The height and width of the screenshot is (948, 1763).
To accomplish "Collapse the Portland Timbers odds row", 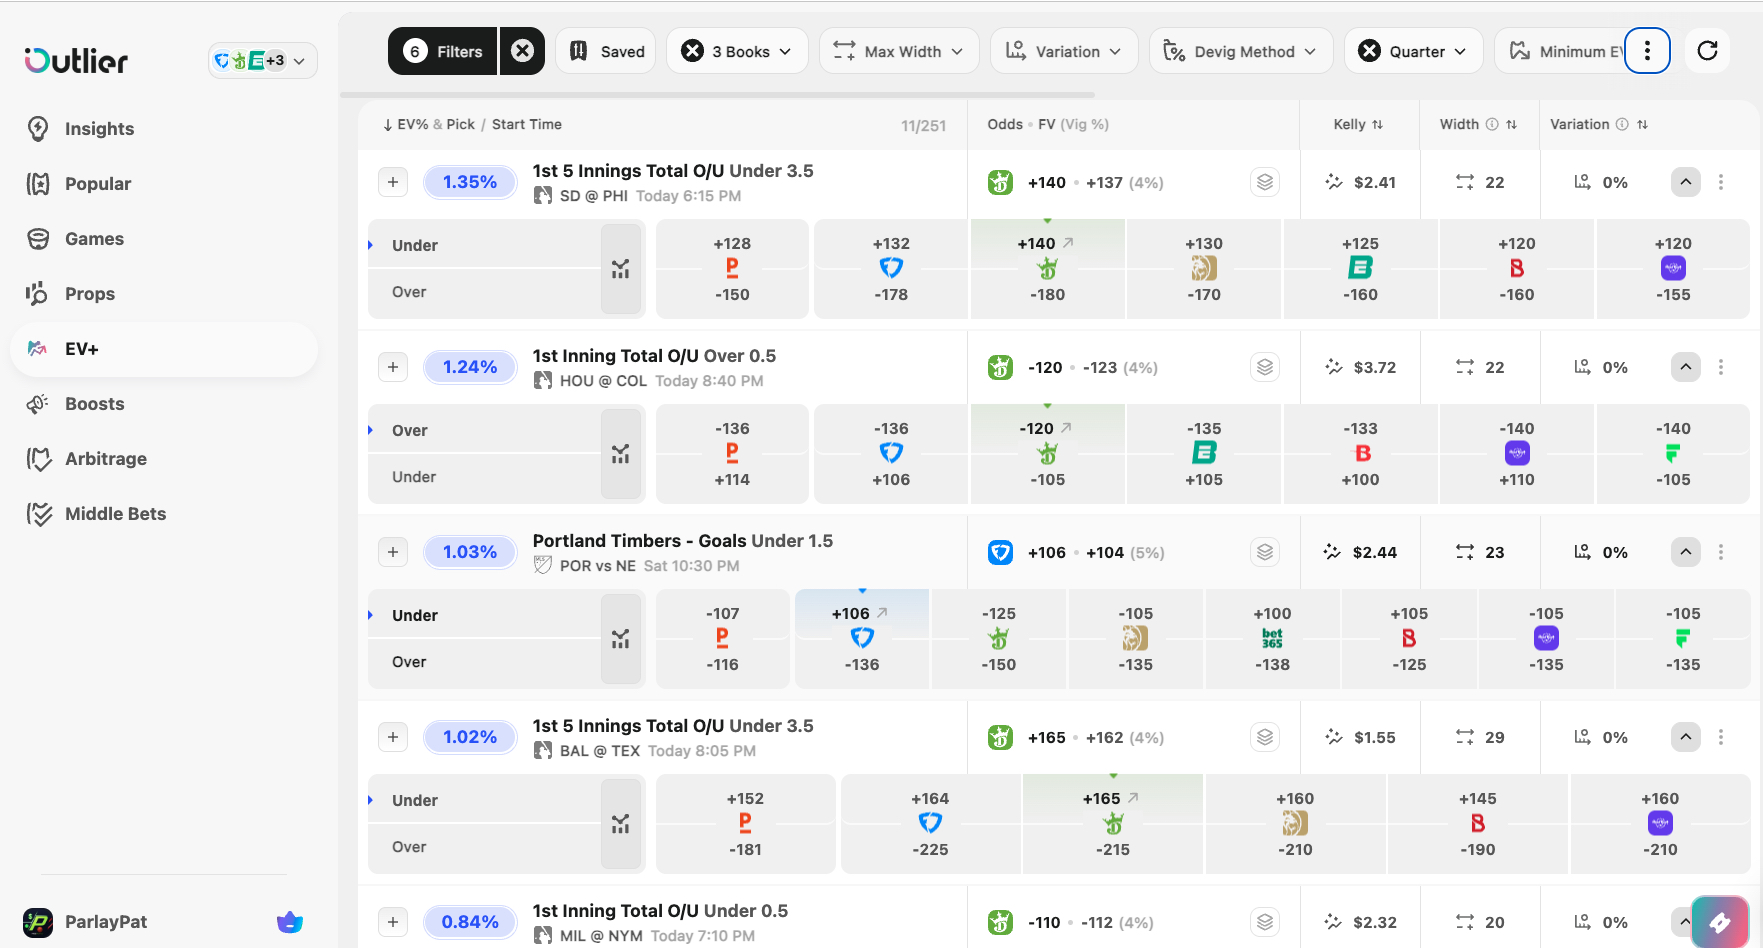I will (1686, 552).
